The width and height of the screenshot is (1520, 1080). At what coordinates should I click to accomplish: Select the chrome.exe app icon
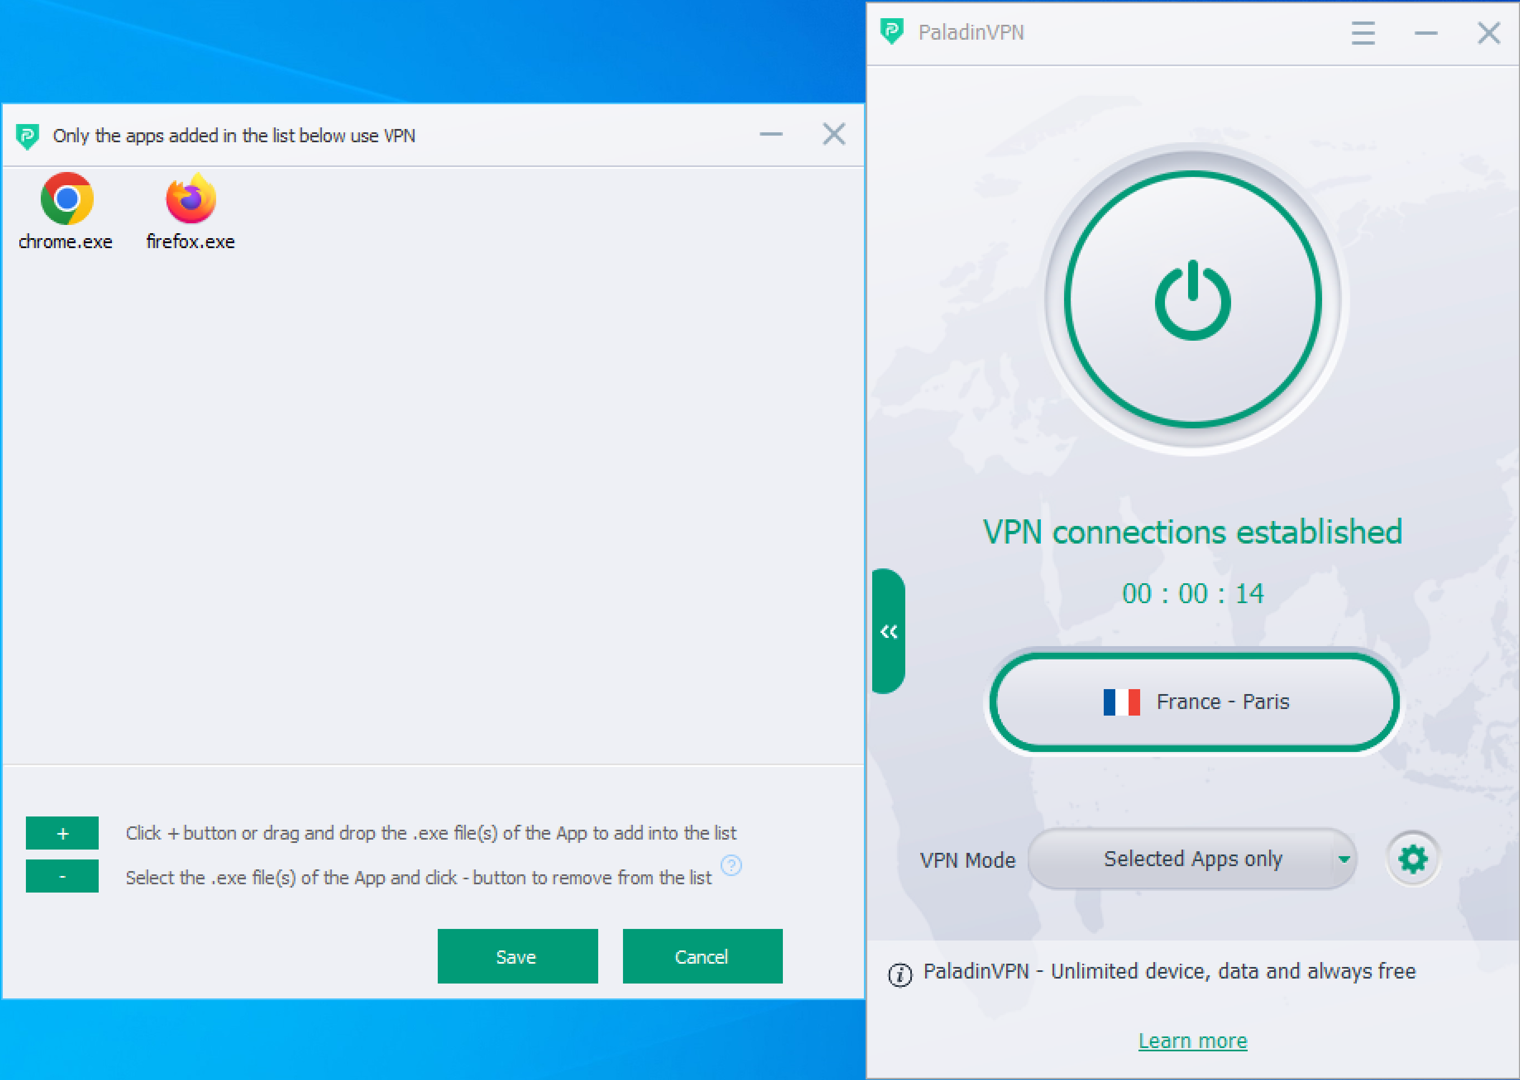point(66,200)
